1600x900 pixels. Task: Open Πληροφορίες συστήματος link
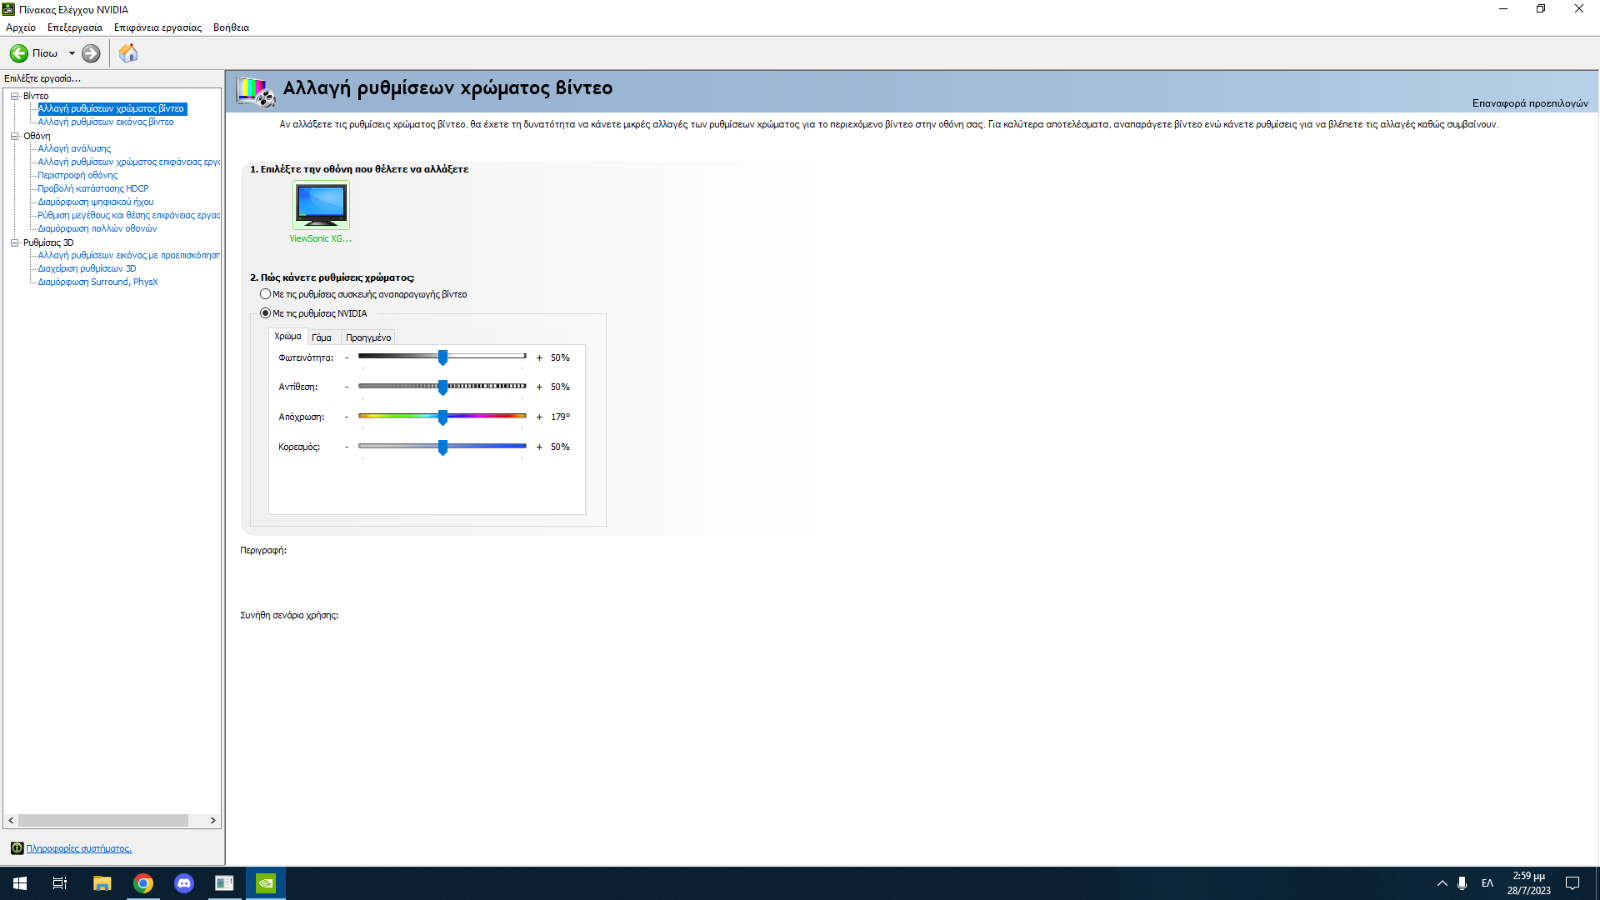(79, 849)
